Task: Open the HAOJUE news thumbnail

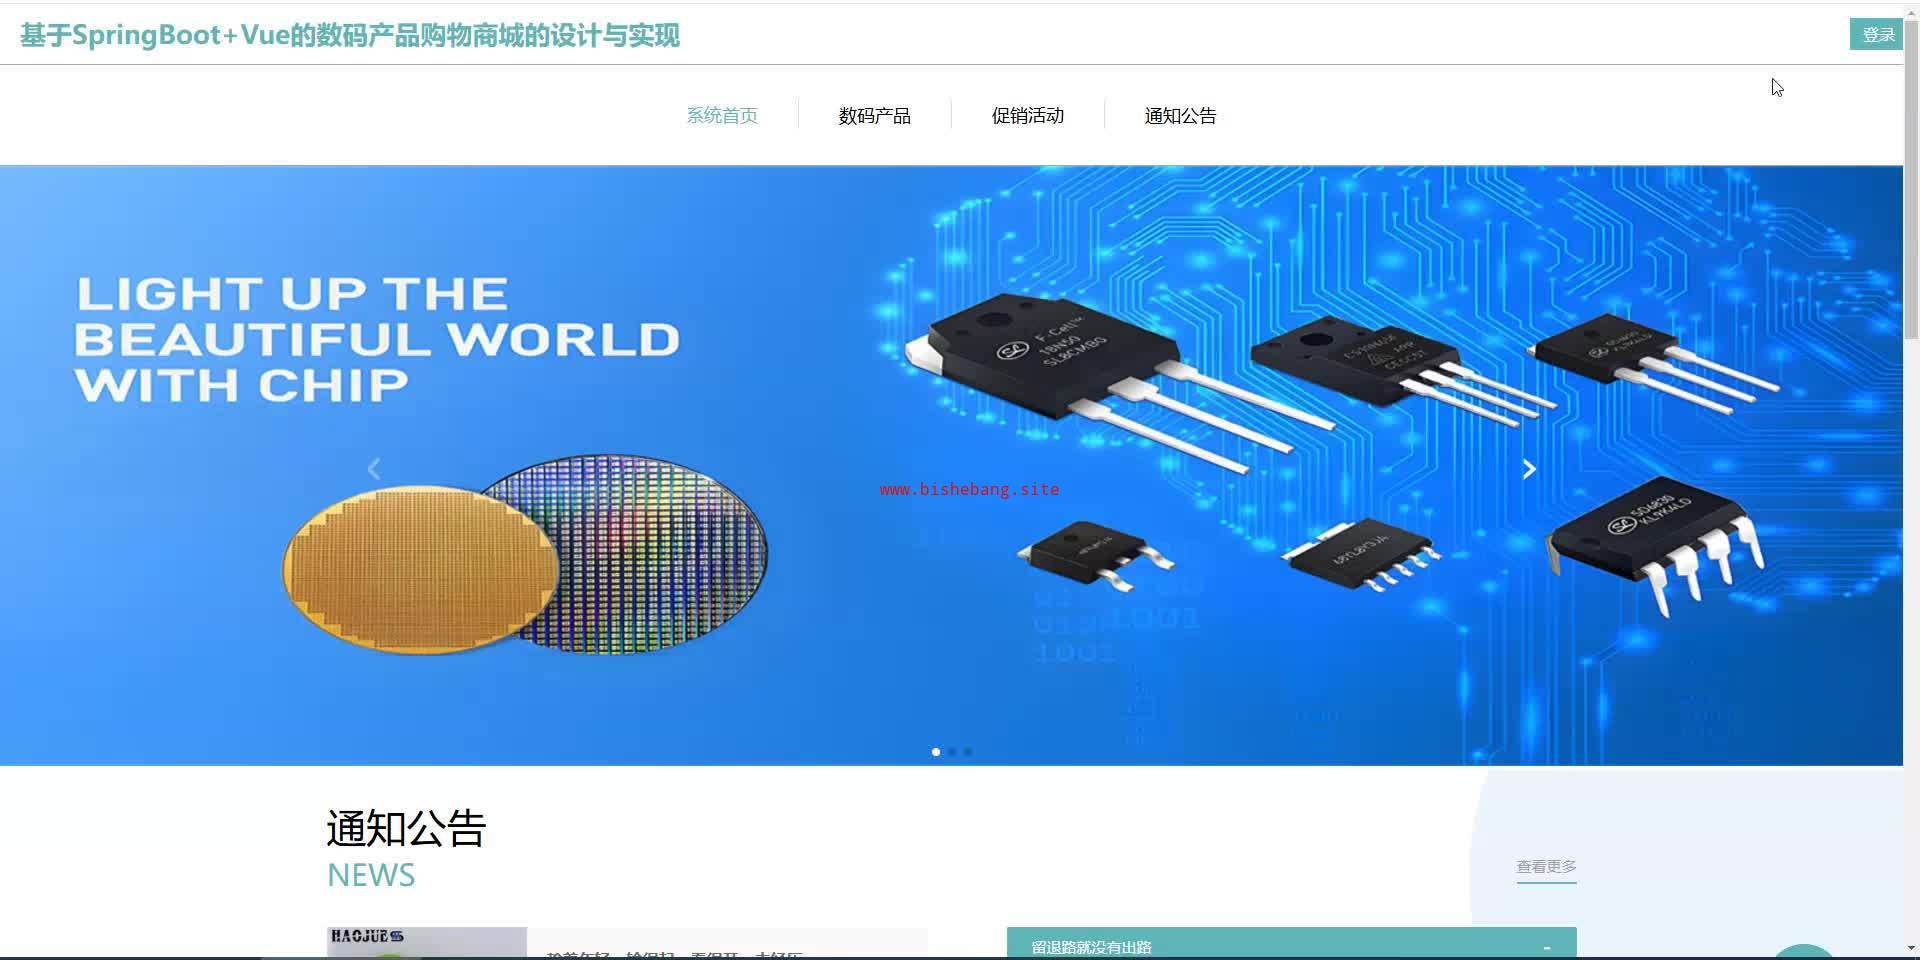Action: pos(427,943)
